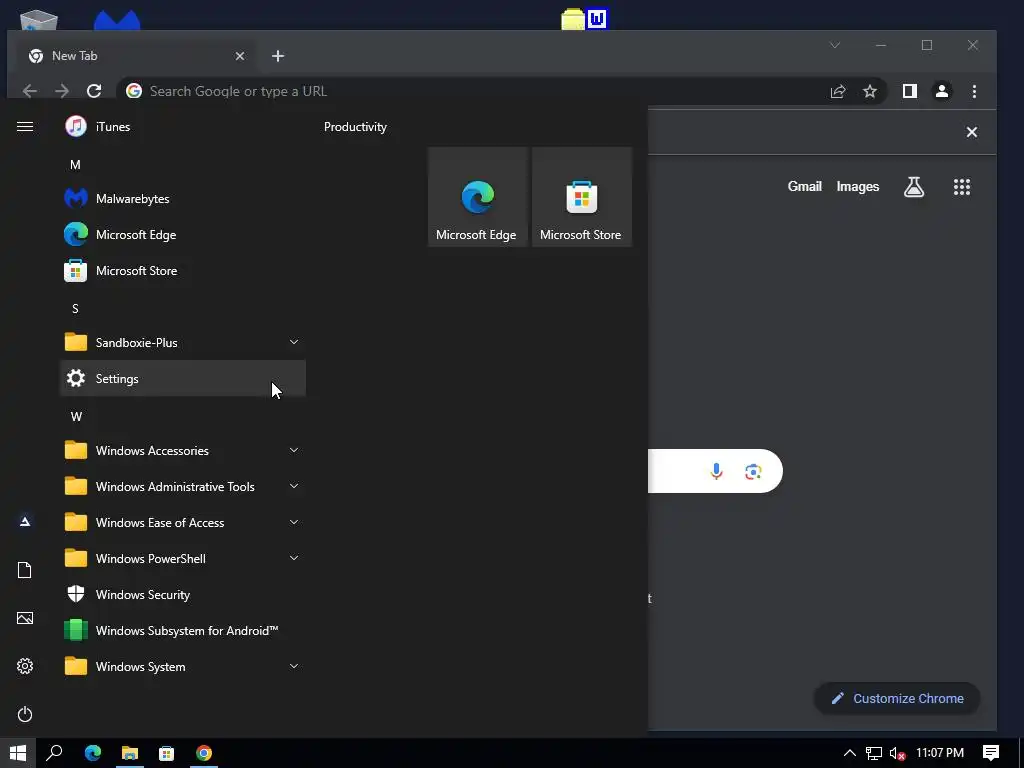Open File Explorer from the taskbar
The image size is (1024, 768).
(x=130, y=753)
